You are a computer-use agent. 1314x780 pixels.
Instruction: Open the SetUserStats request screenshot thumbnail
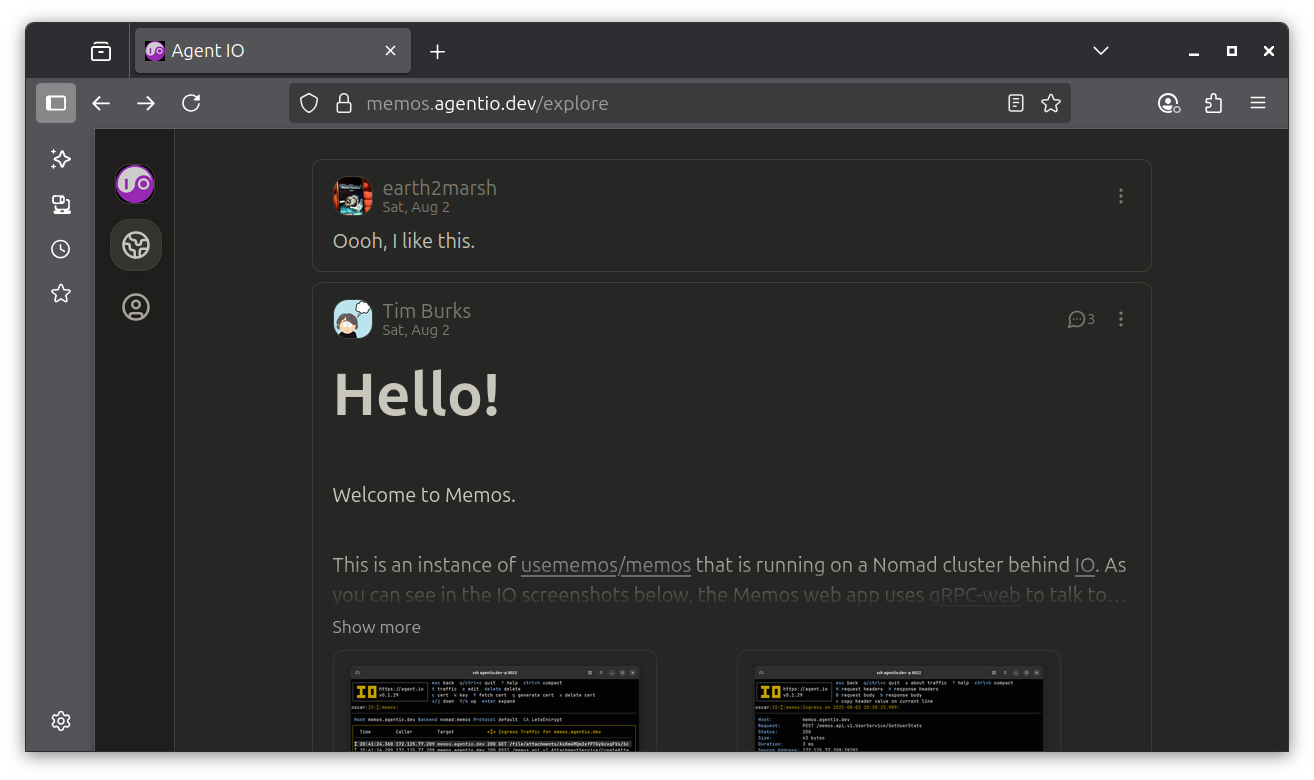pos(898,702)
